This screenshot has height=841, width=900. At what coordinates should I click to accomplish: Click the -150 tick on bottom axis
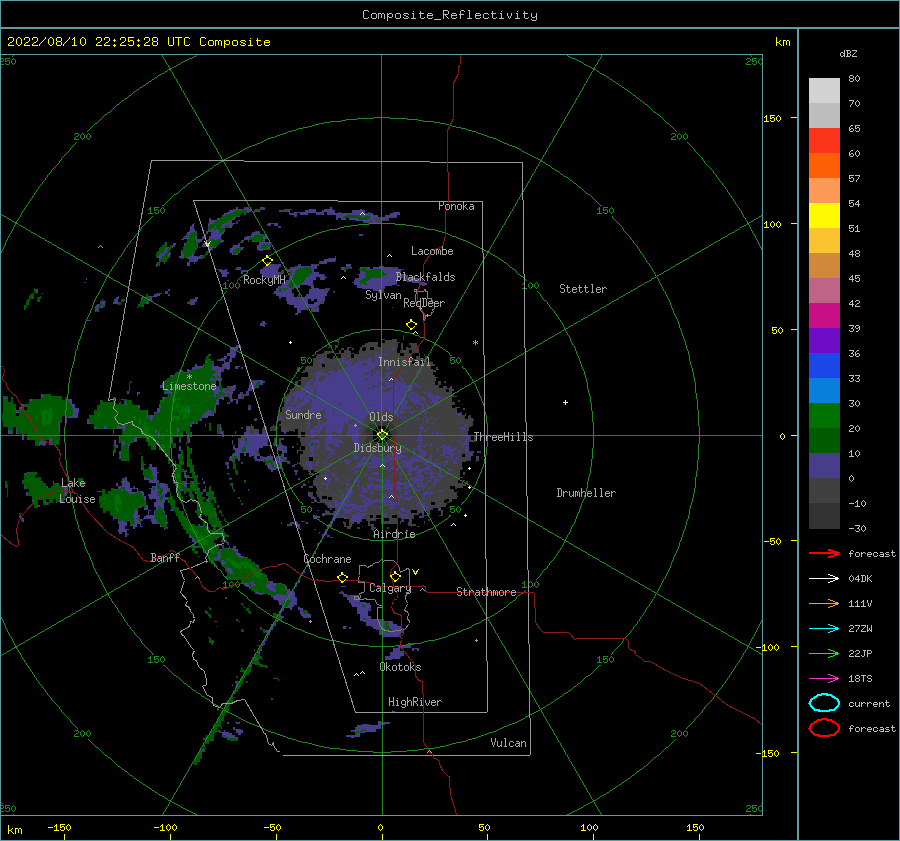coord(59,828)
